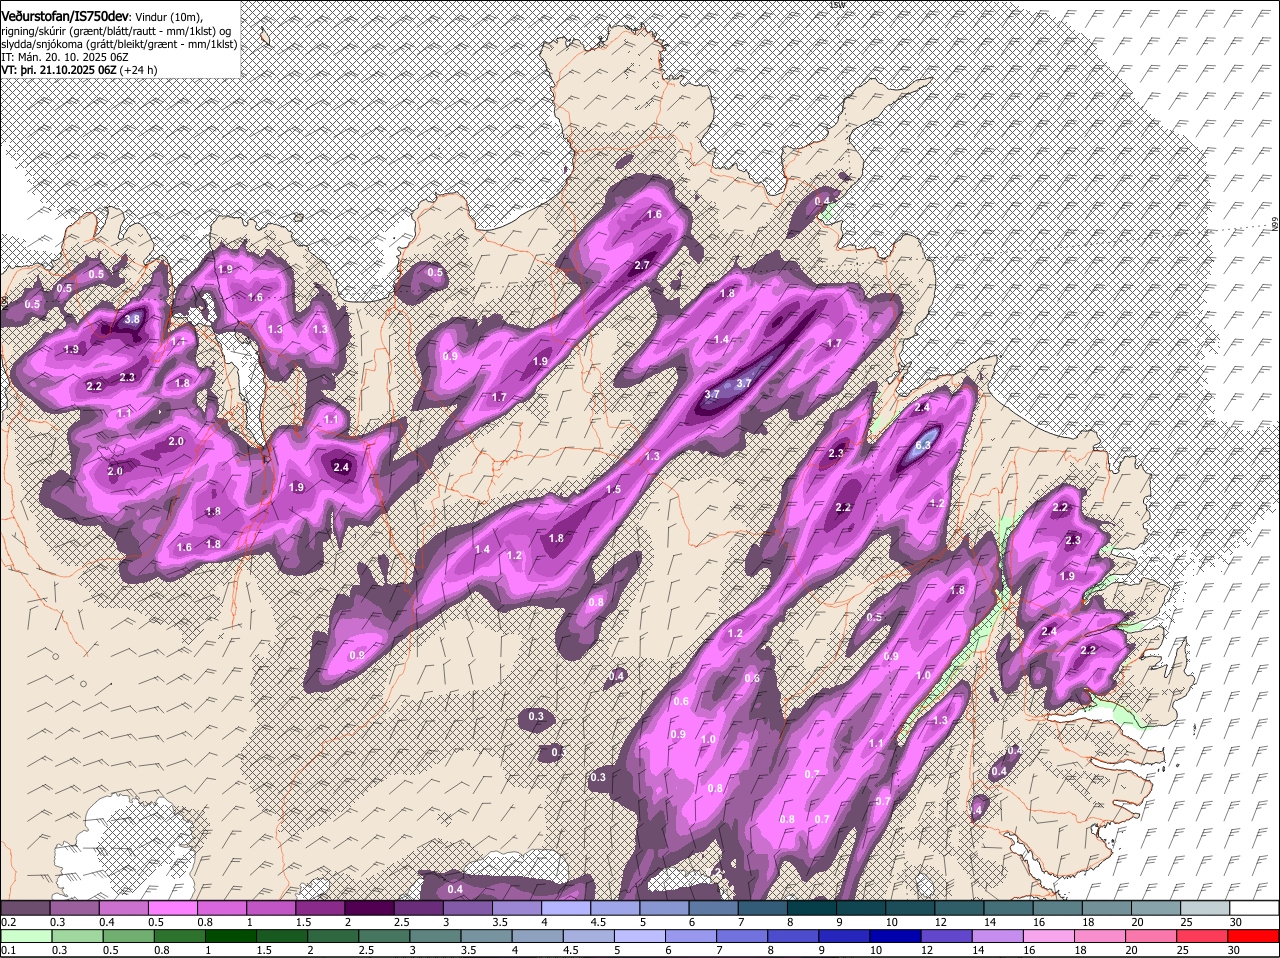Viewport: 1280px width, 958px height.
Task: Click the 0.4 label in snow legend
Action: tap(106, 922)
